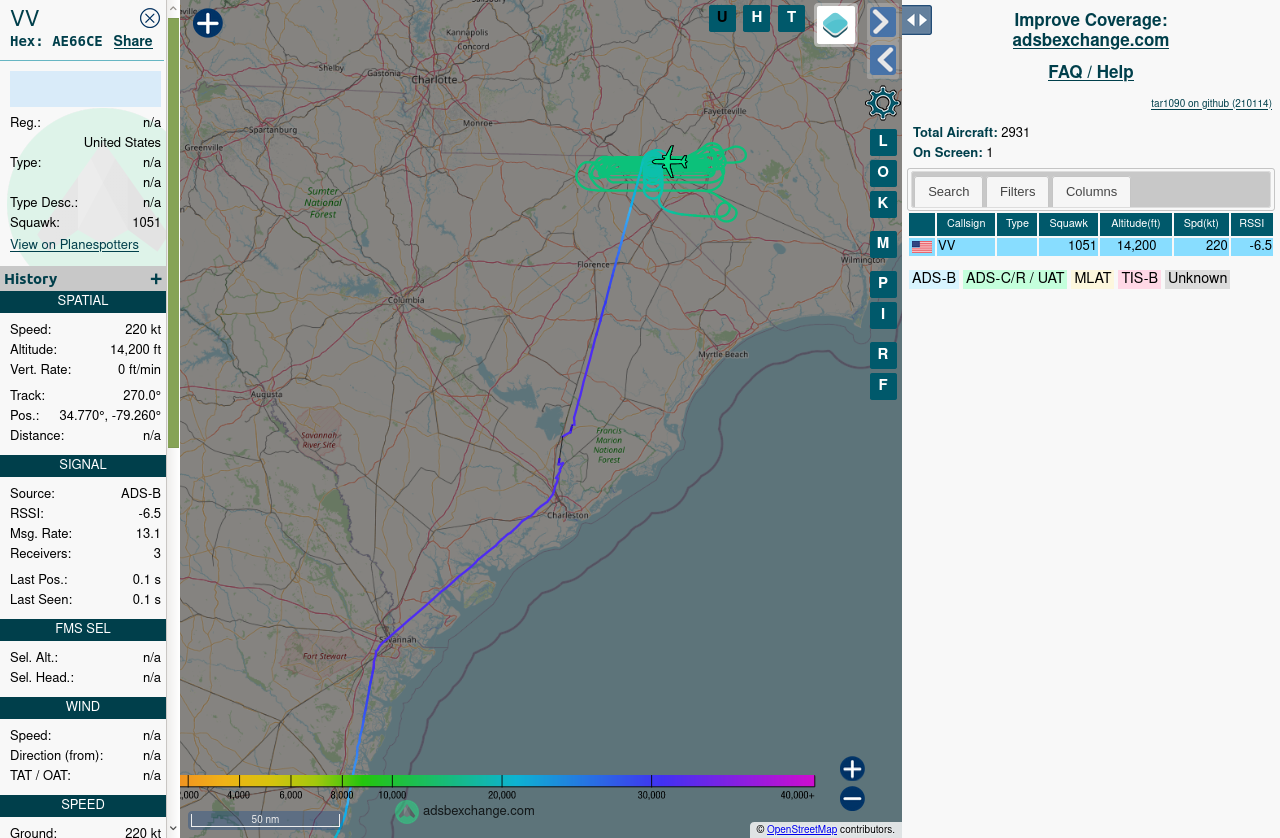The image size is (1280, 838).
Task: Click the right chevron sidebar button
Action: pyautogui.click(x=883, y=21)
